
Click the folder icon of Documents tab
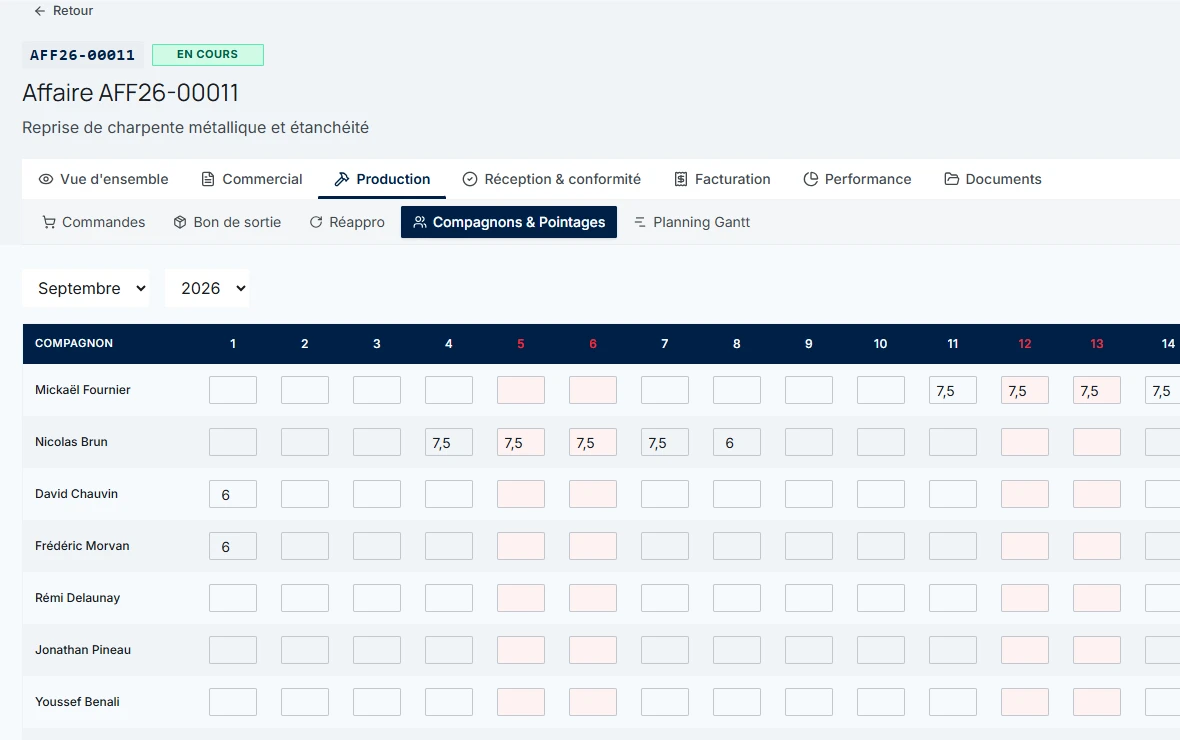(x=951, y=179)
